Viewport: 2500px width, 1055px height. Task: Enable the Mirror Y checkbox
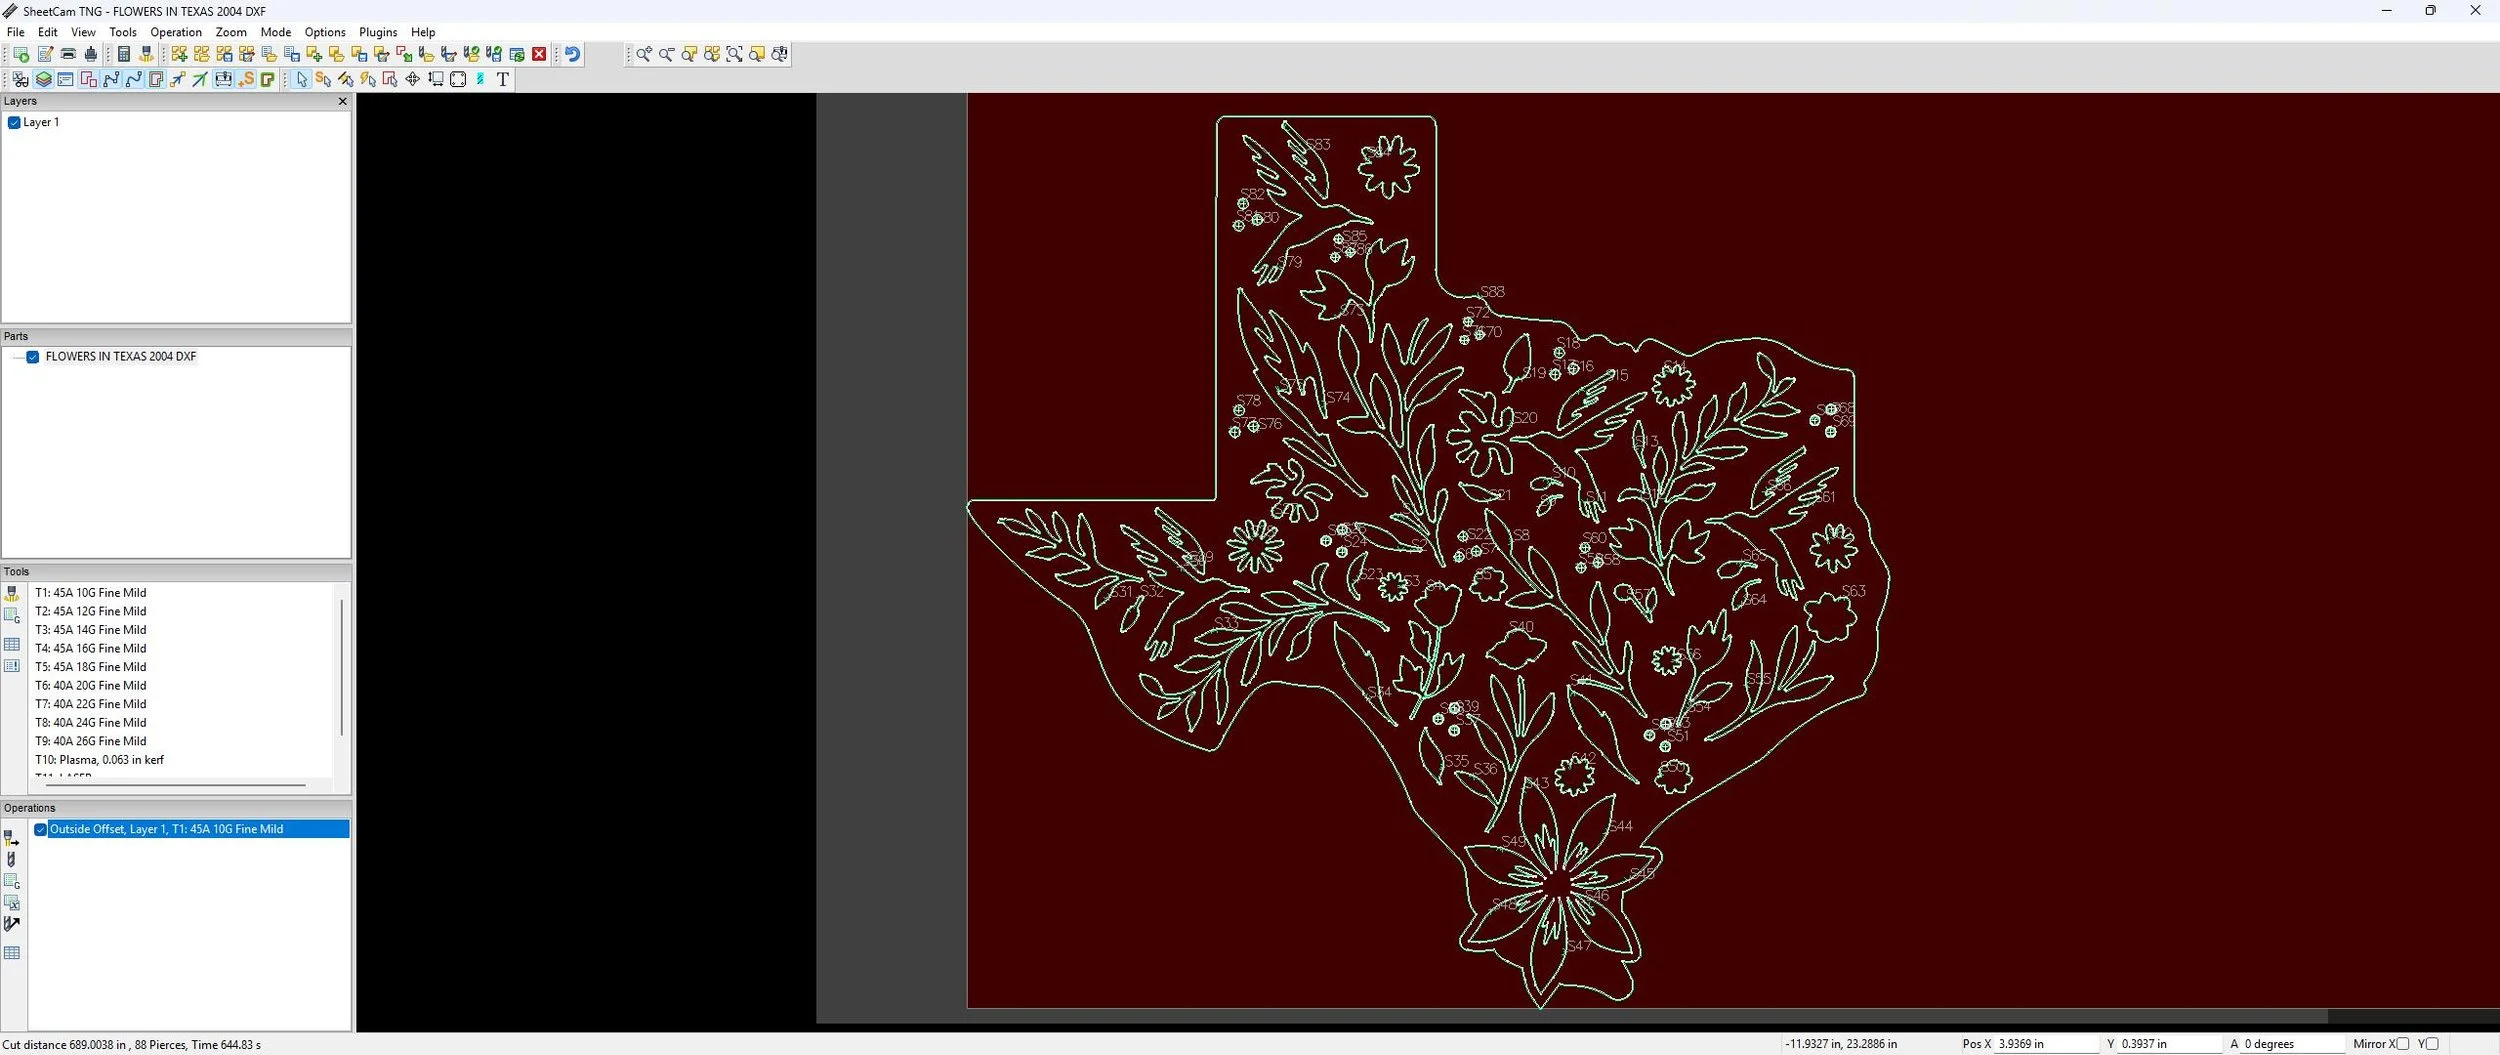(2432, 1044)
